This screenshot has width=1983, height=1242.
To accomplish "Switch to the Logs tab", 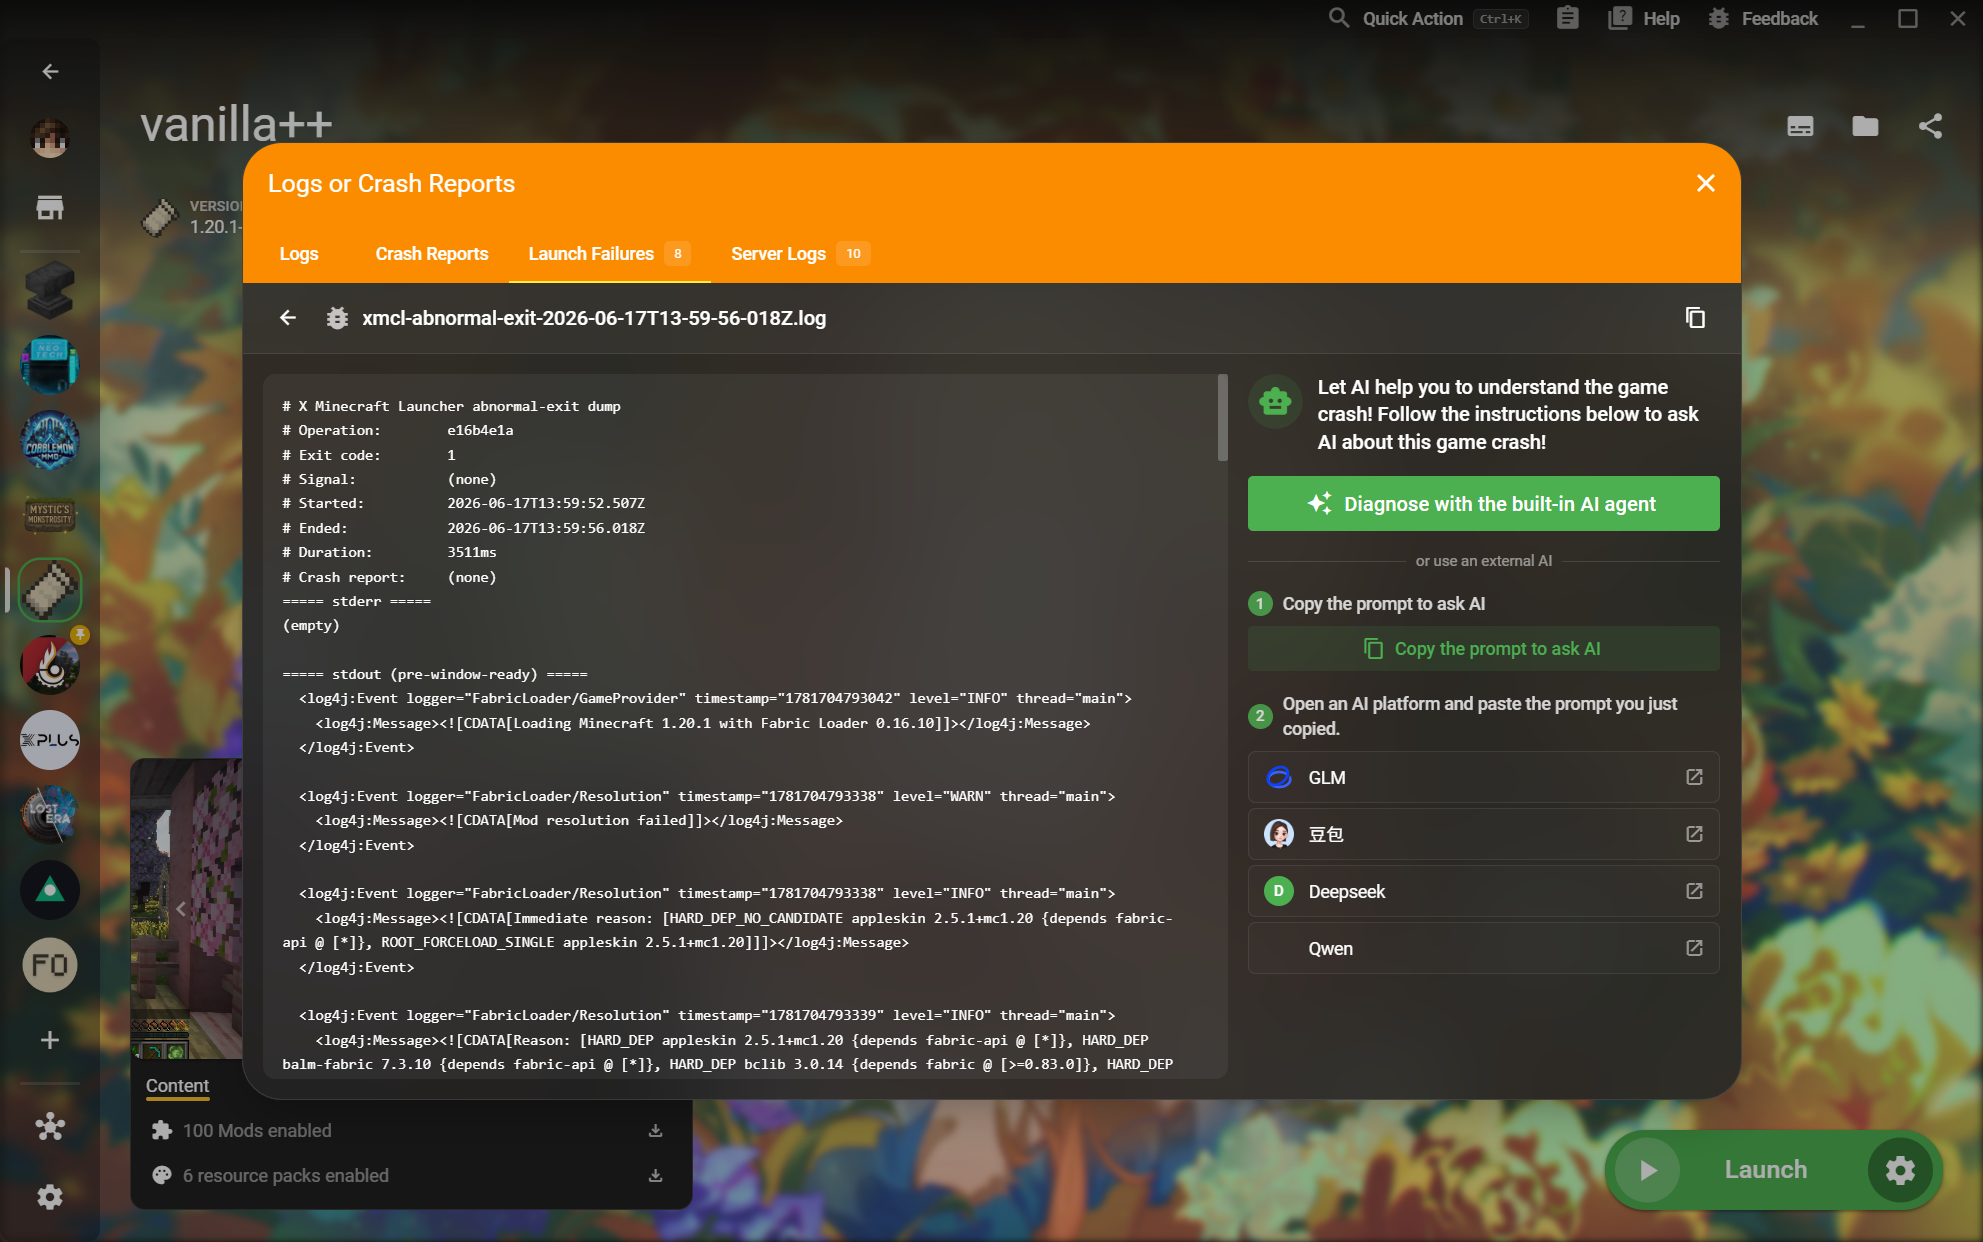I will coord(299,254).
